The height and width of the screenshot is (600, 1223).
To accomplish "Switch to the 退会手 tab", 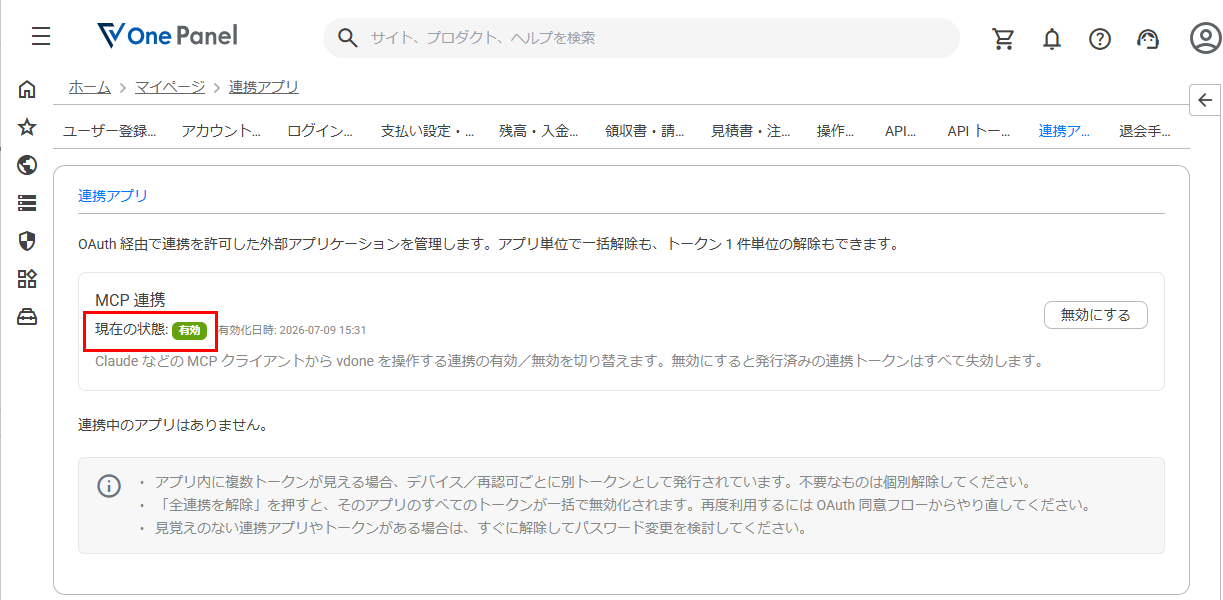I will 1145,131.
